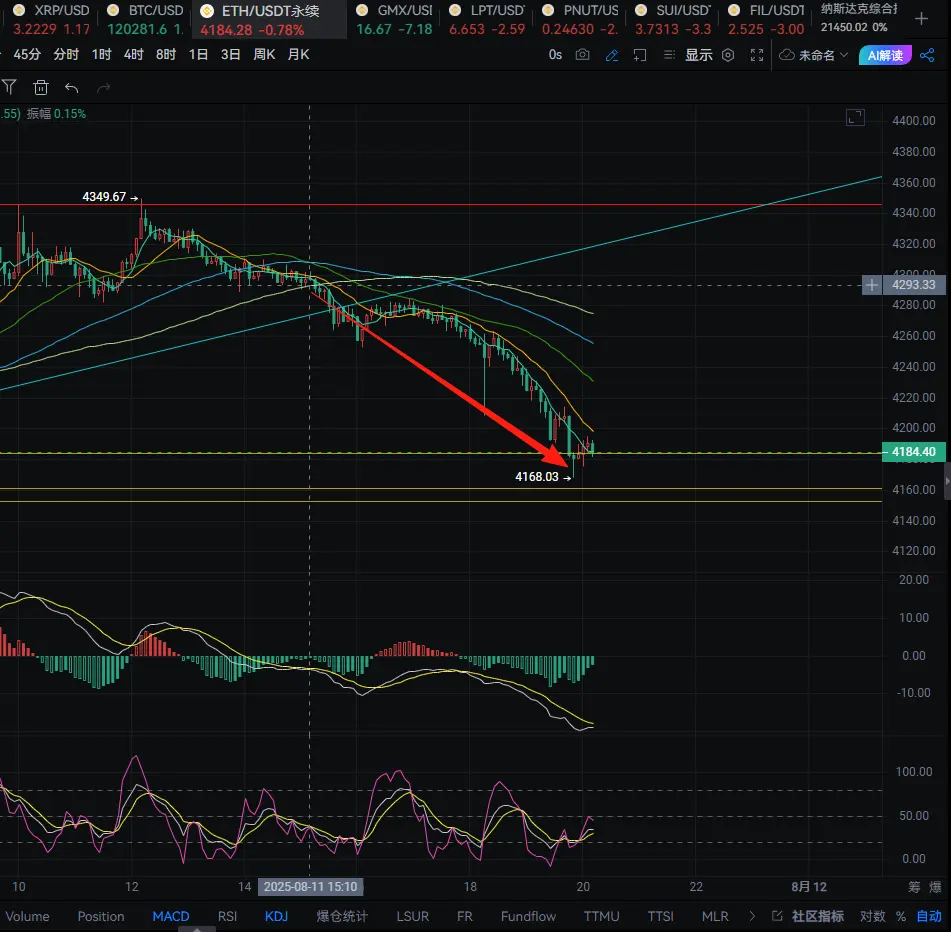Open the 纳斯达克综合 index tab
951x932 pixels.
859,18
